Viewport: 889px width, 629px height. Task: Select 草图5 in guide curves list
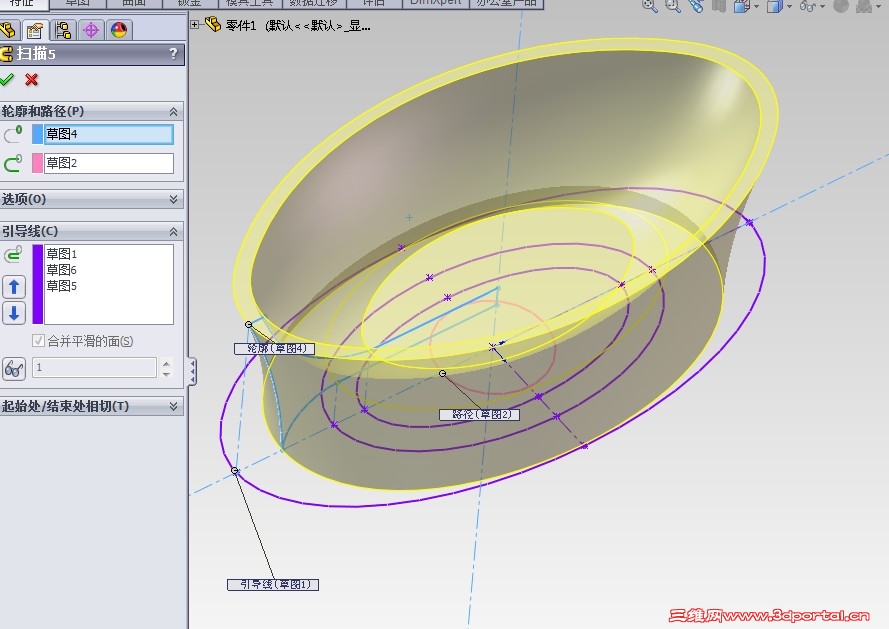pyautogui.click(x=61, y=285)
